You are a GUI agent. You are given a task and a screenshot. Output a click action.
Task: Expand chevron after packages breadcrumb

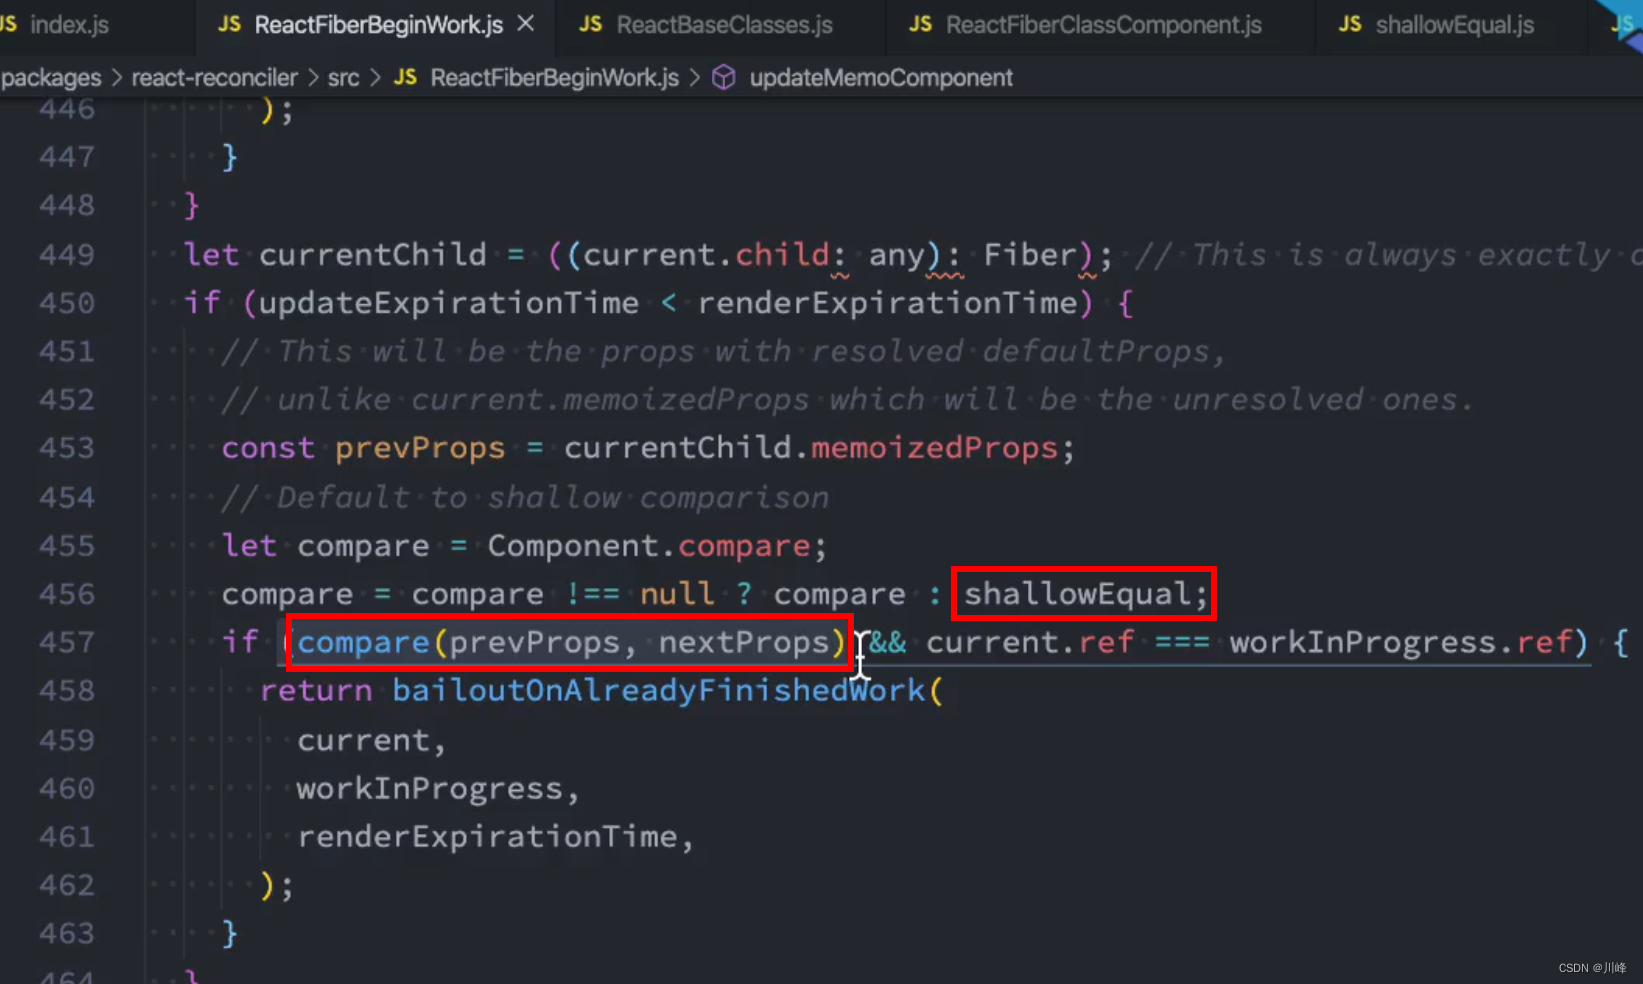[116, 78]
